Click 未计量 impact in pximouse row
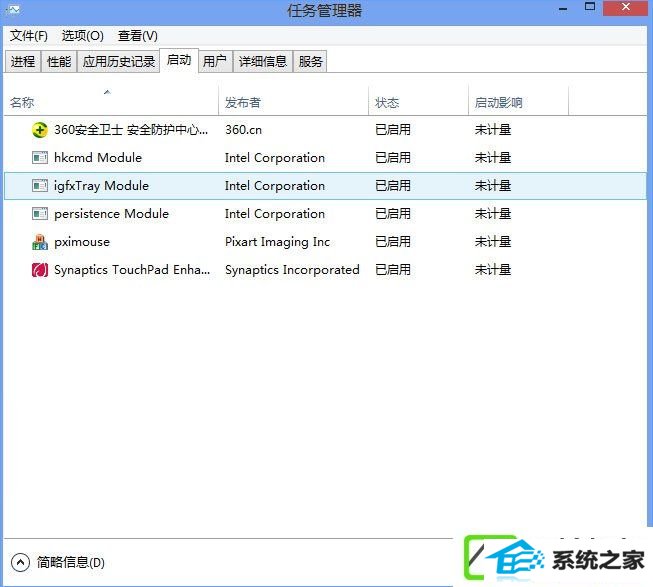The width and height of the screenshot is (653, 587). point(493,242)
